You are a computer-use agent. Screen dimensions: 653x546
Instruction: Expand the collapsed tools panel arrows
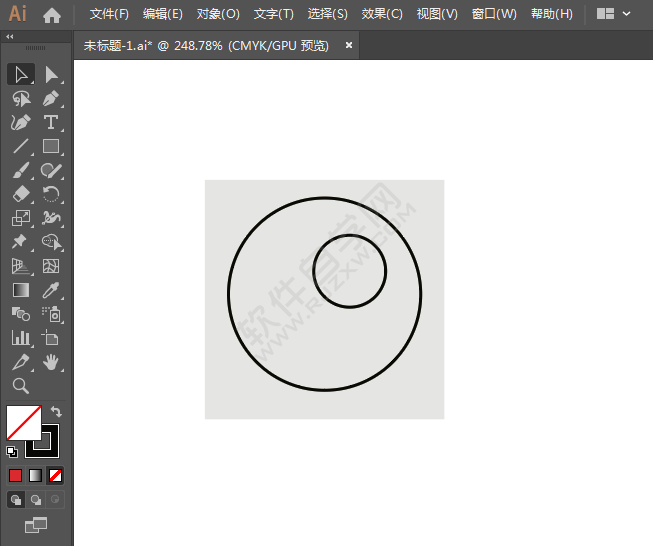[10, 36]
